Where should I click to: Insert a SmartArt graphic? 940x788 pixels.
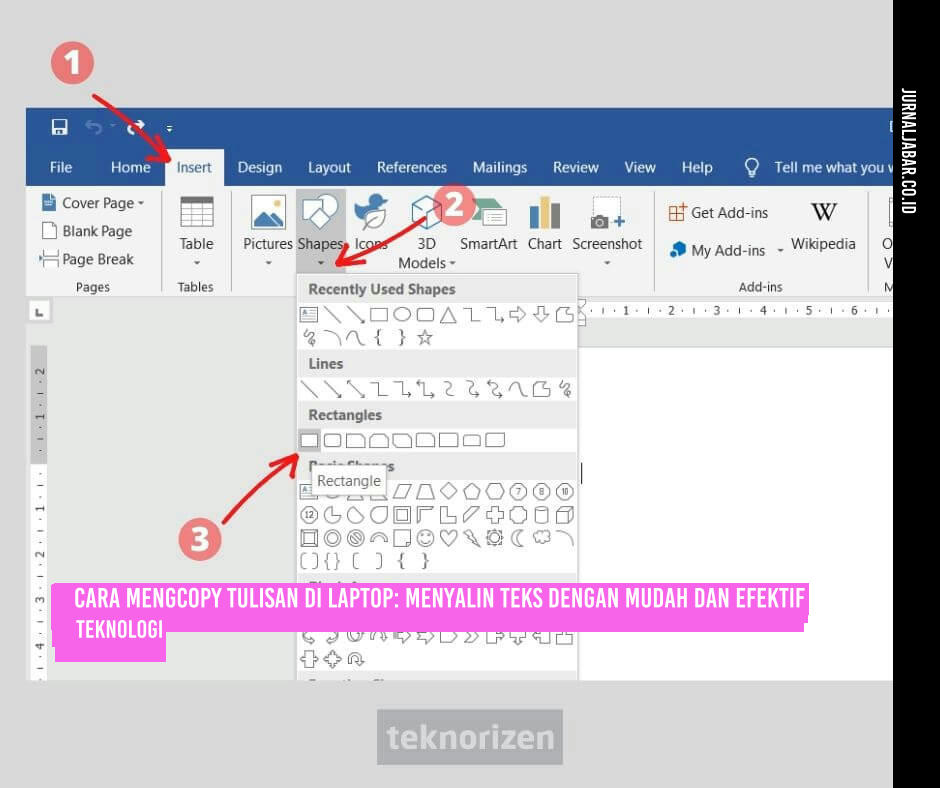(488, 222)
